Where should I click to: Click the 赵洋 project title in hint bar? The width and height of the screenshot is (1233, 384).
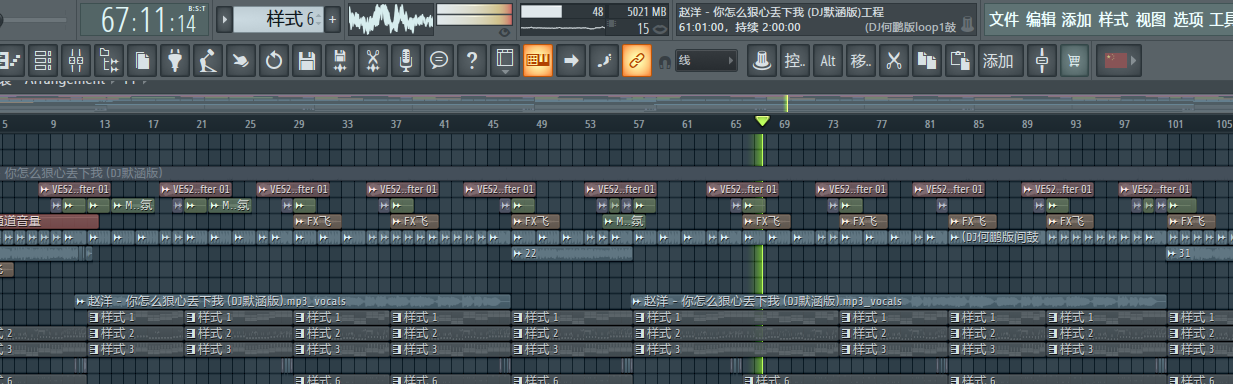pos(780,11)
